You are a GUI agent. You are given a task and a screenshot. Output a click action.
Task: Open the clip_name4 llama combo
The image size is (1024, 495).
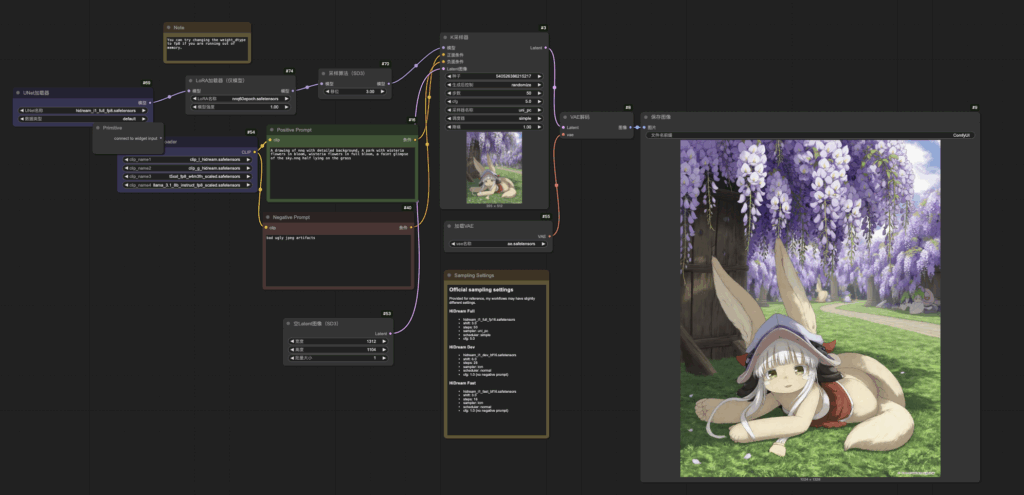[x=188, y=185]
